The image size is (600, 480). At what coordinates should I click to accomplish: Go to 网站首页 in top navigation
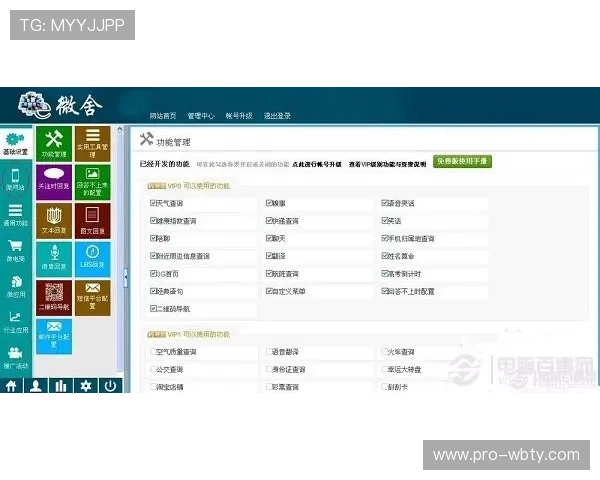[163, 116]
